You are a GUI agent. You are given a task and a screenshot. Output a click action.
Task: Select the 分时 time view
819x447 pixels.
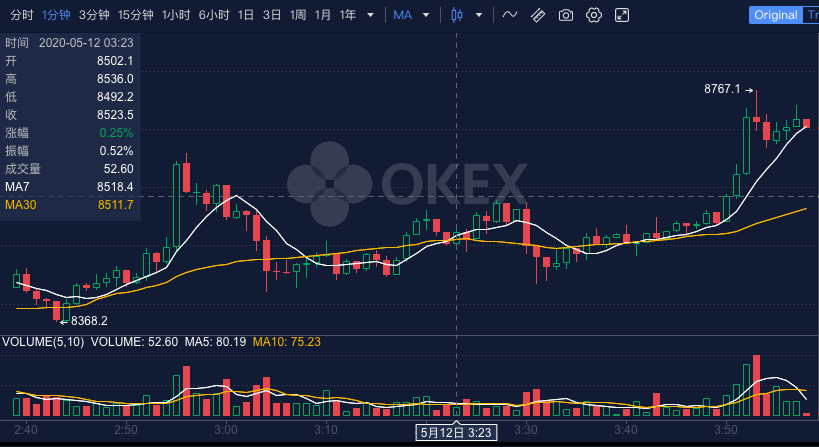[21, 15]
